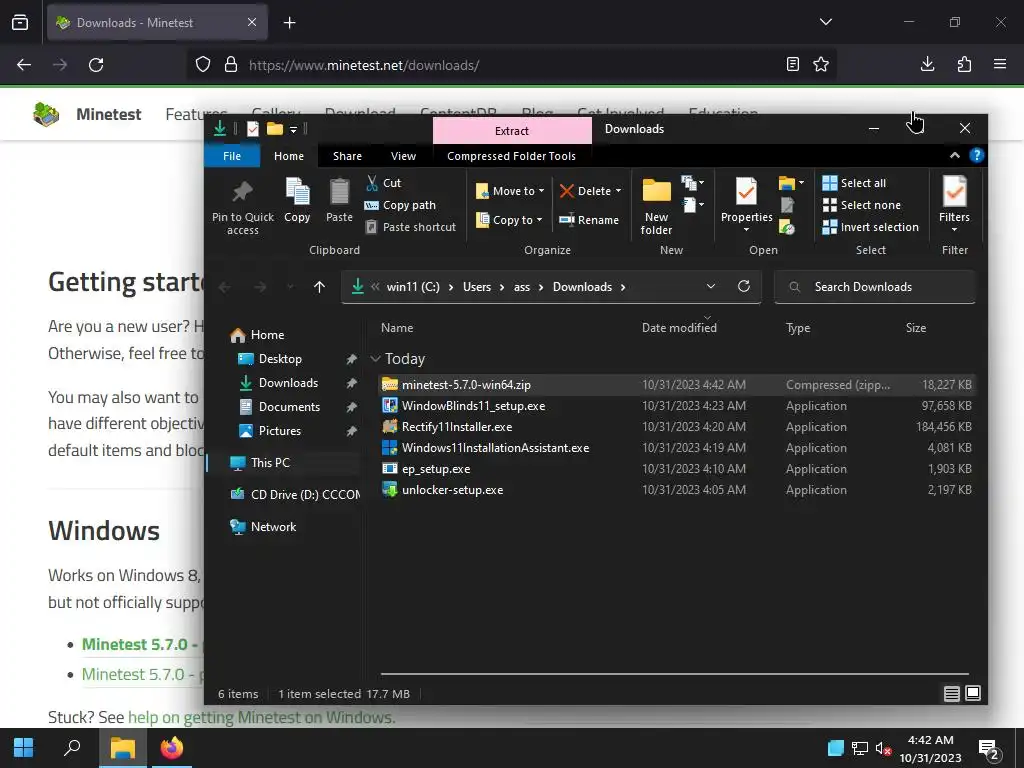Collapse the Explorer ribbon with caret

[x=955, y=155]
